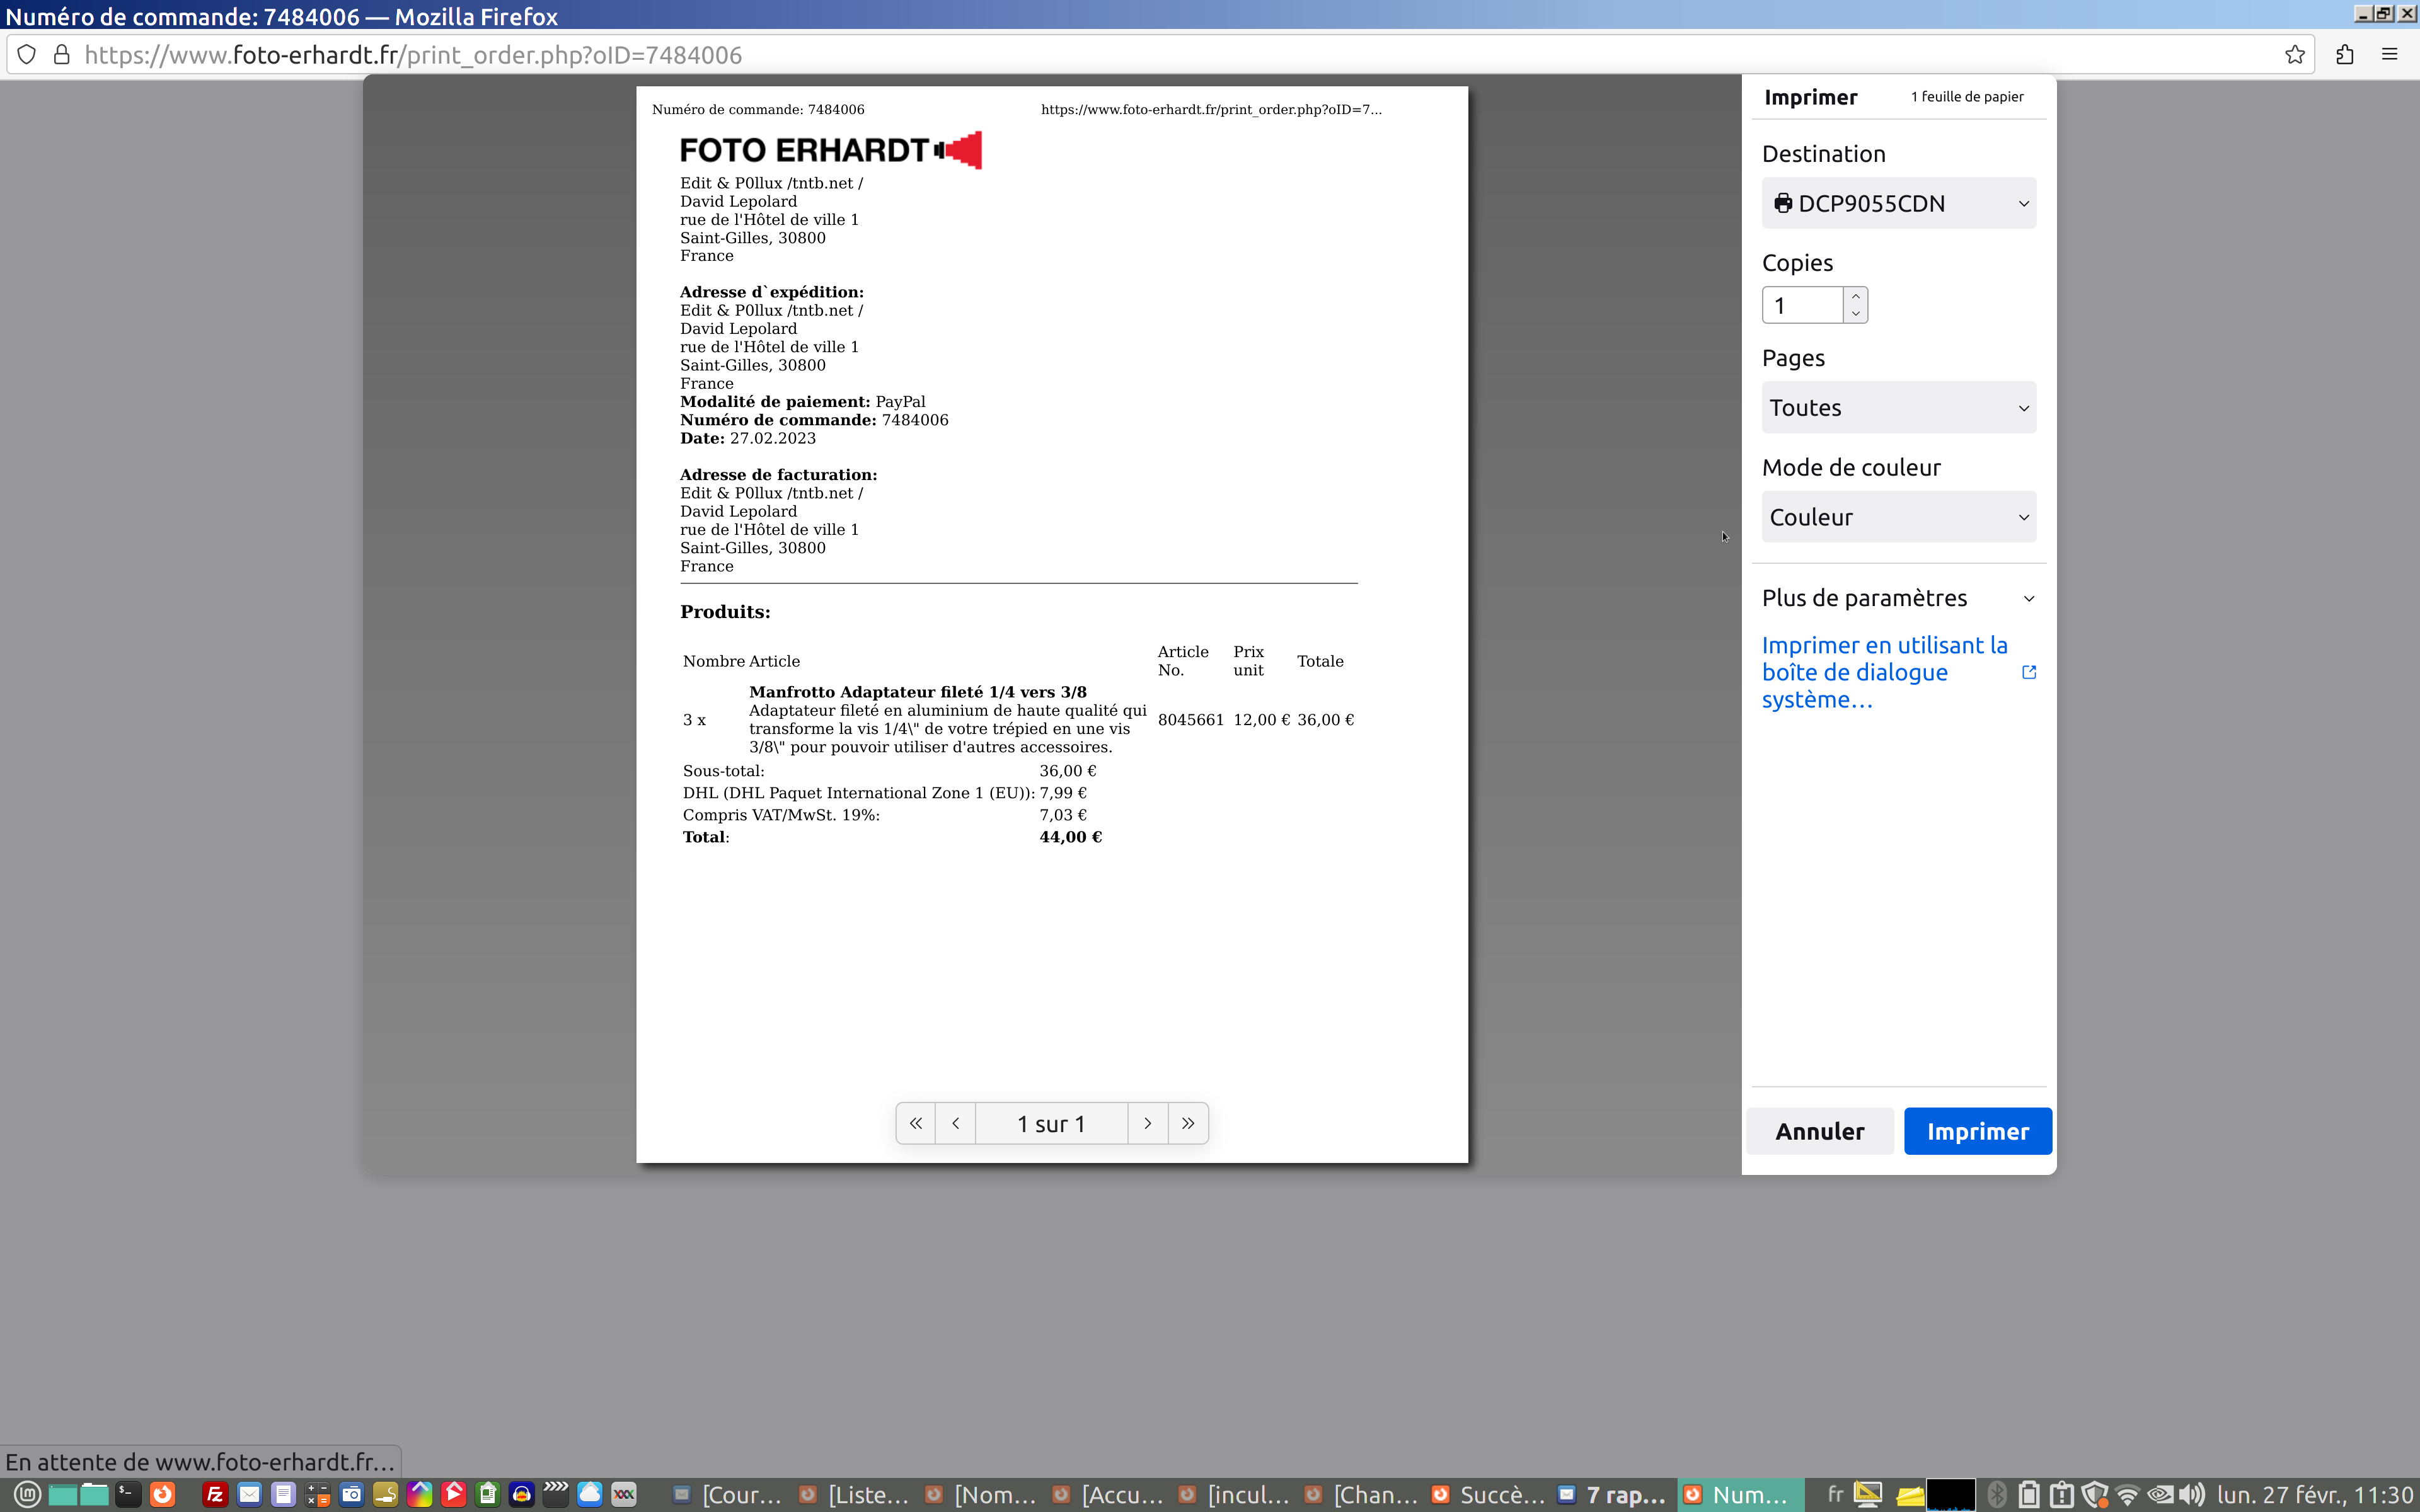View site security padlock info
The image size is (2420, 1512).
[62, 55]
